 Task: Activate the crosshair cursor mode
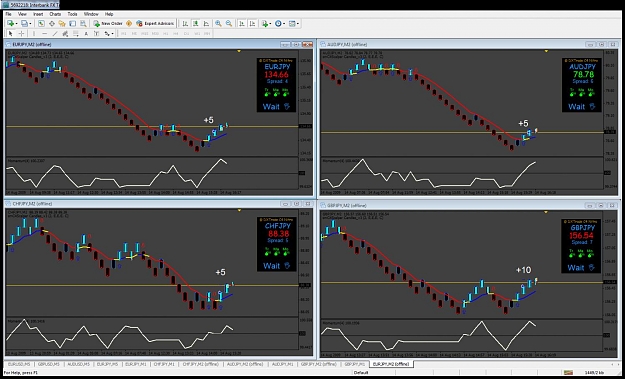coord(21,34)
